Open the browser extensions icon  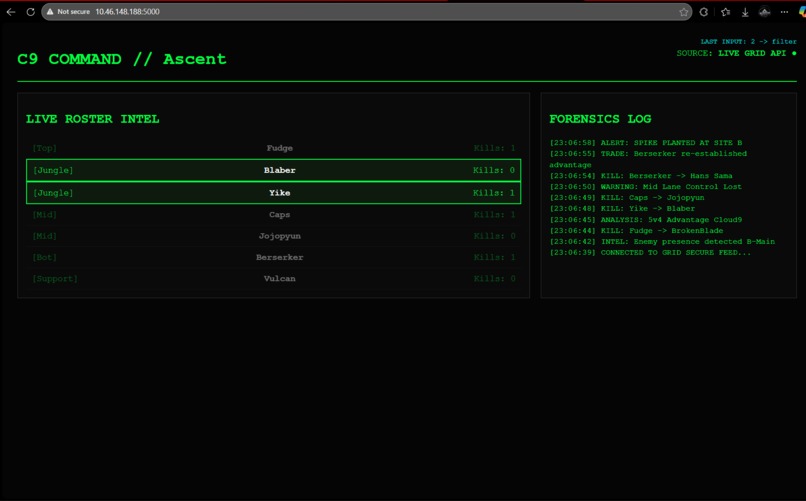(704, 12)
